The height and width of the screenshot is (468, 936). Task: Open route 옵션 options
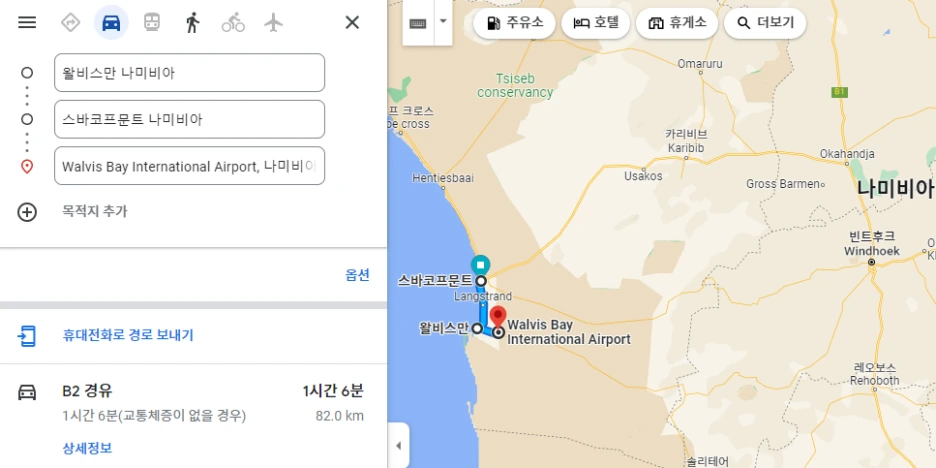[x=357, y=275]
